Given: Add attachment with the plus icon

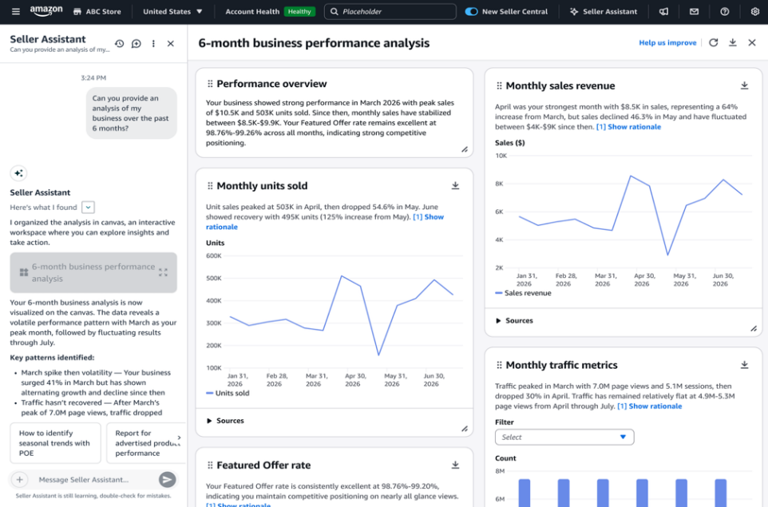Looking at the screenshot, I should pyautogui.click(x=20, y=480).
